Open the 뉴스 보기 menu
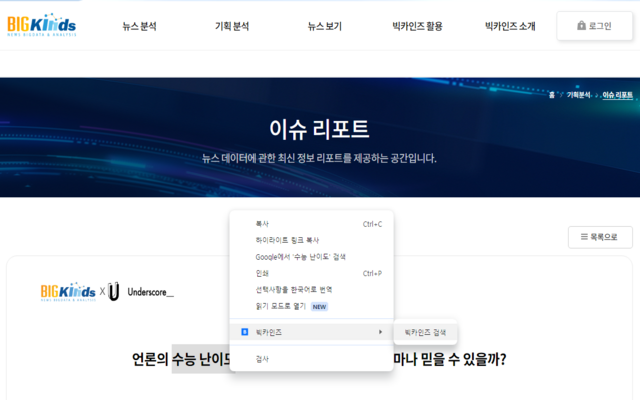640x400 pixels. [324, 27]
